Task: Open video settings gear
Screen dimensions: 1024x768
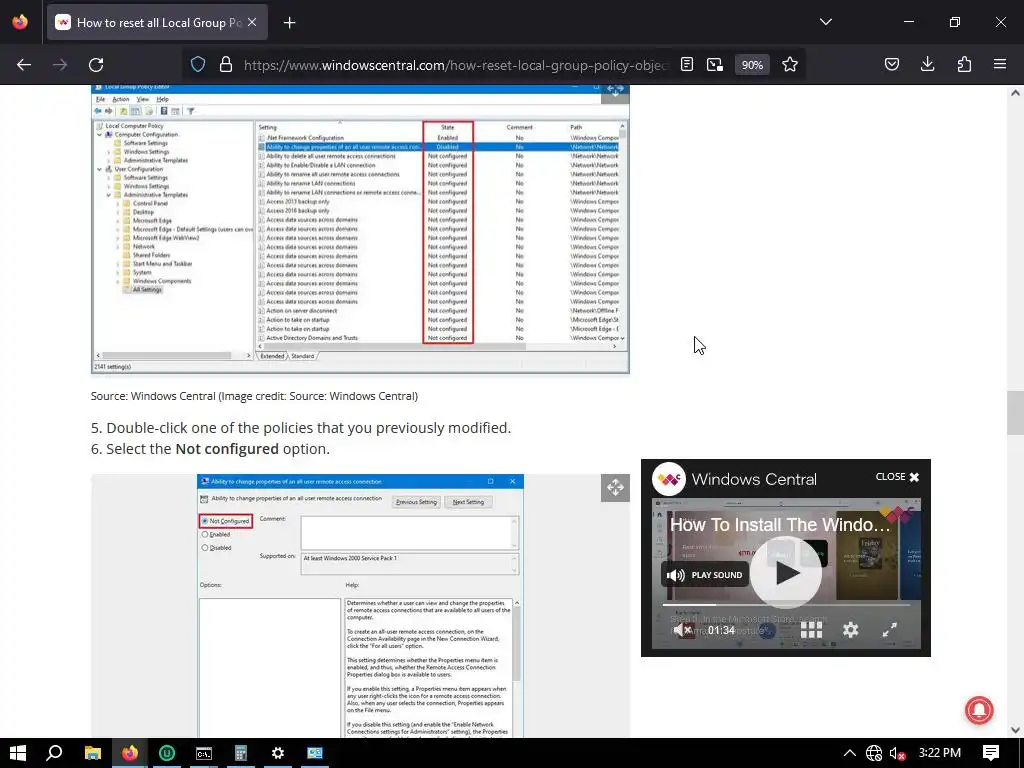Action: click(850, 630)
